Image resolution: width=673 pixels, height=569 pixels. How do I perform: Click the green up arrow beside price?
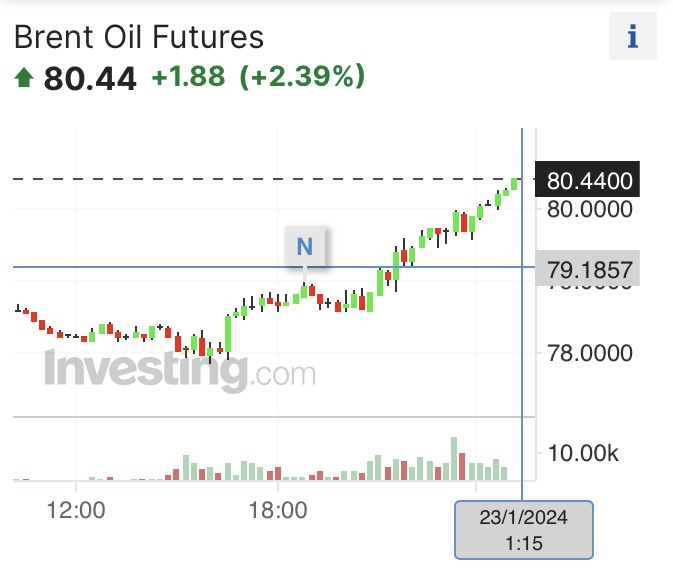[x=23, y=76]
